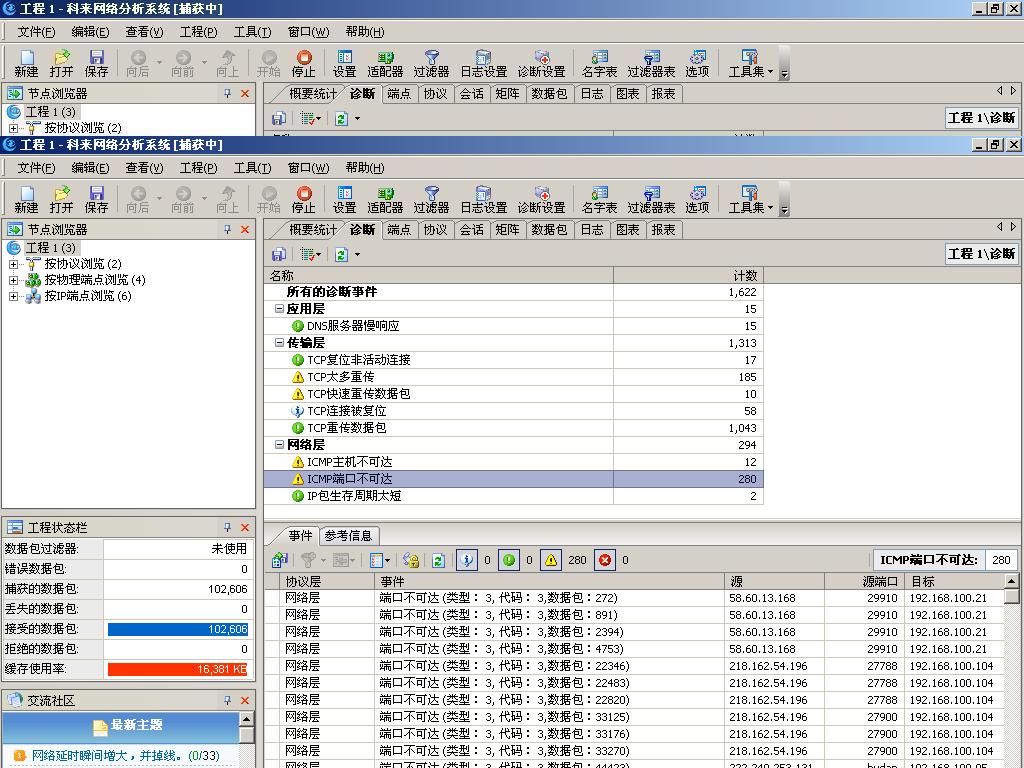Select the IP包生存周期太短 diagnosis row
Screen dimensions: 1024x768
click(354, 496)
